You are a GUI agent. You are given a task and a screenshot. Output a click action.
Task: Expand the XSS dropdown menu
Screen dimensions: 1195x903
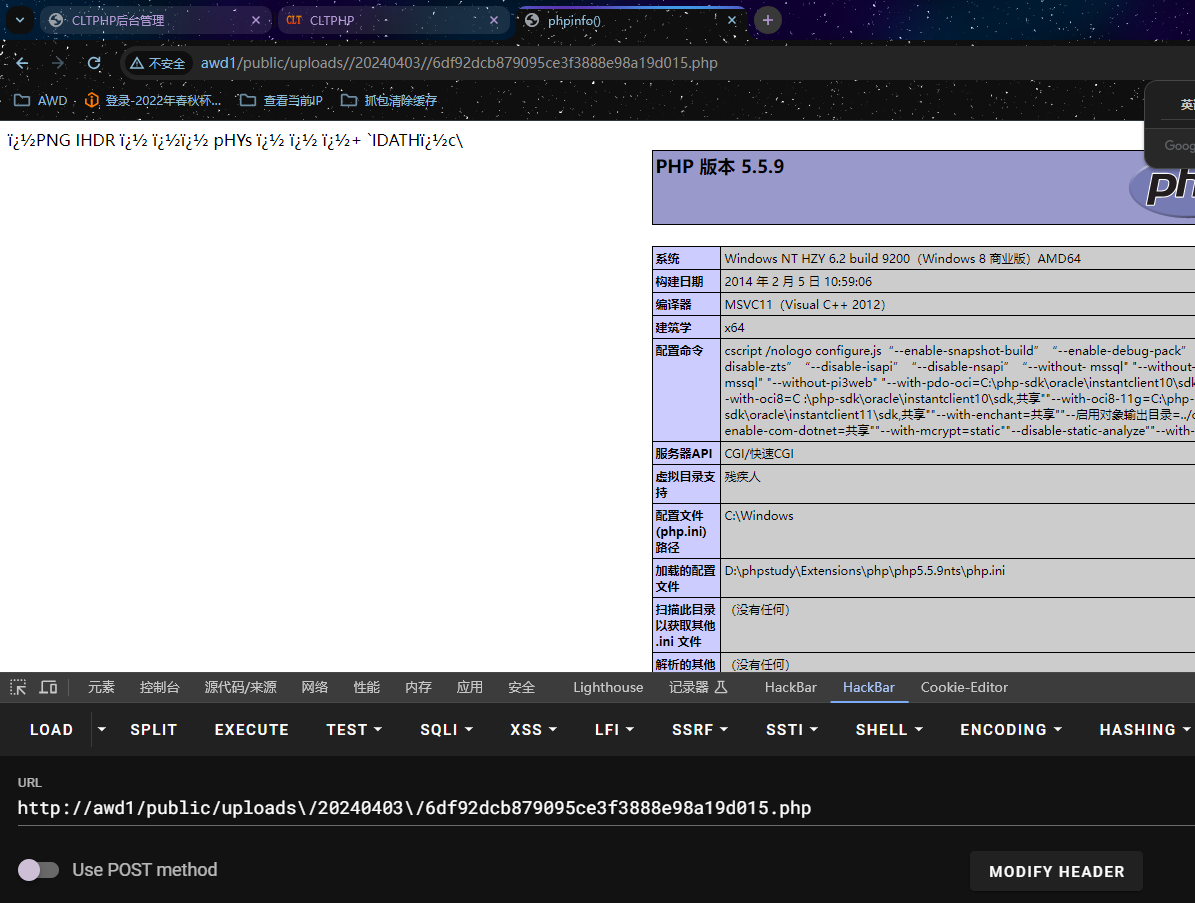[x=533, y=730]
